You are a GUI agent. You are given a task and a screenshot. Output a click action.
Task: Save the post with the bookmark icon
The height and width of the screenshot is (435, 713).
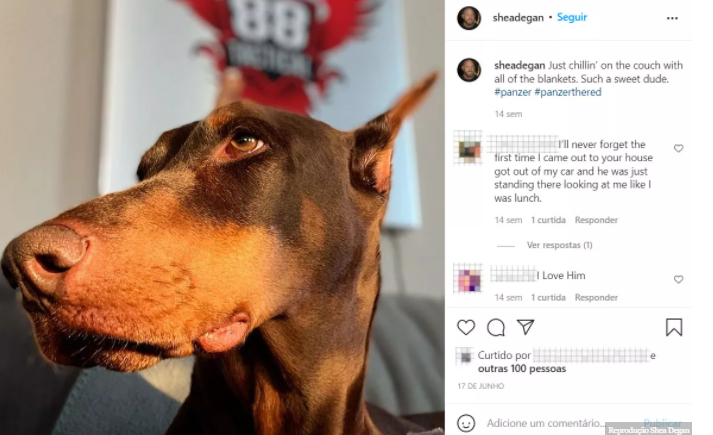click(674, 327)
